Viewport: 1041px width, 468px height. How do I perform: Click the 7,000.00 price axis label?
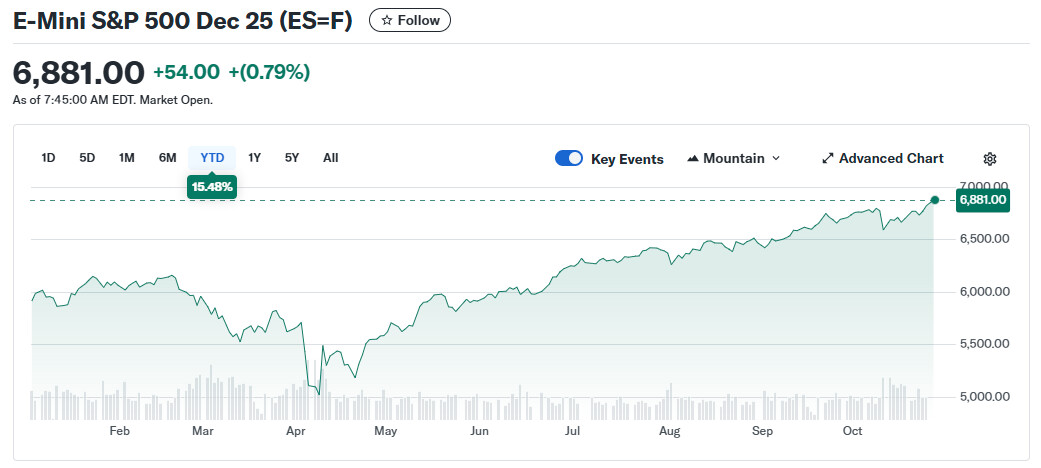point(983,187)
